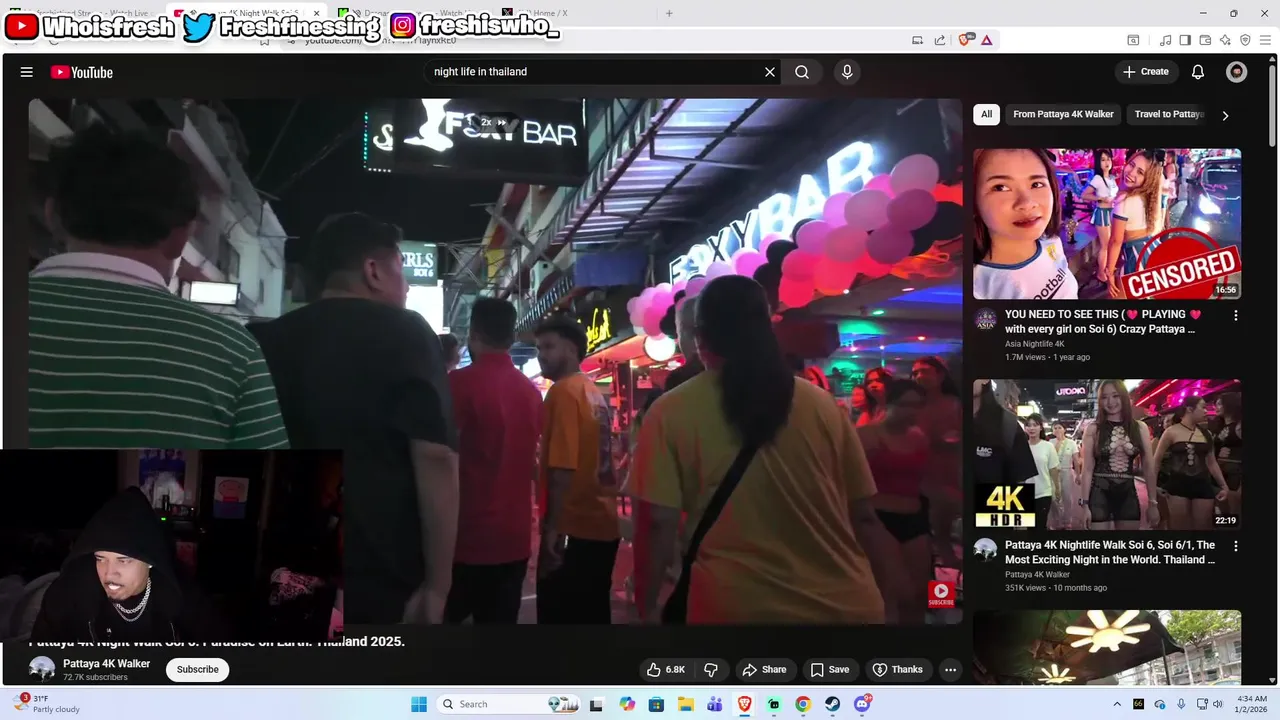Toggle the Brave sidebar panel
Viewport: 1280px width, 720px height.
coord(1185,40)
